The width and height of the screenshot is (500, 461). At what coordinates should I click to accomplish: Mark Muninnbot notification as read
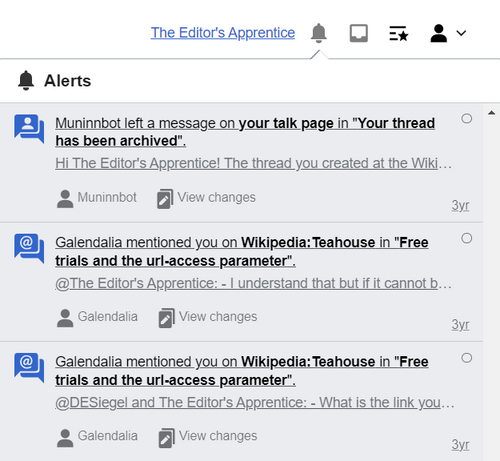coord(467,118)
